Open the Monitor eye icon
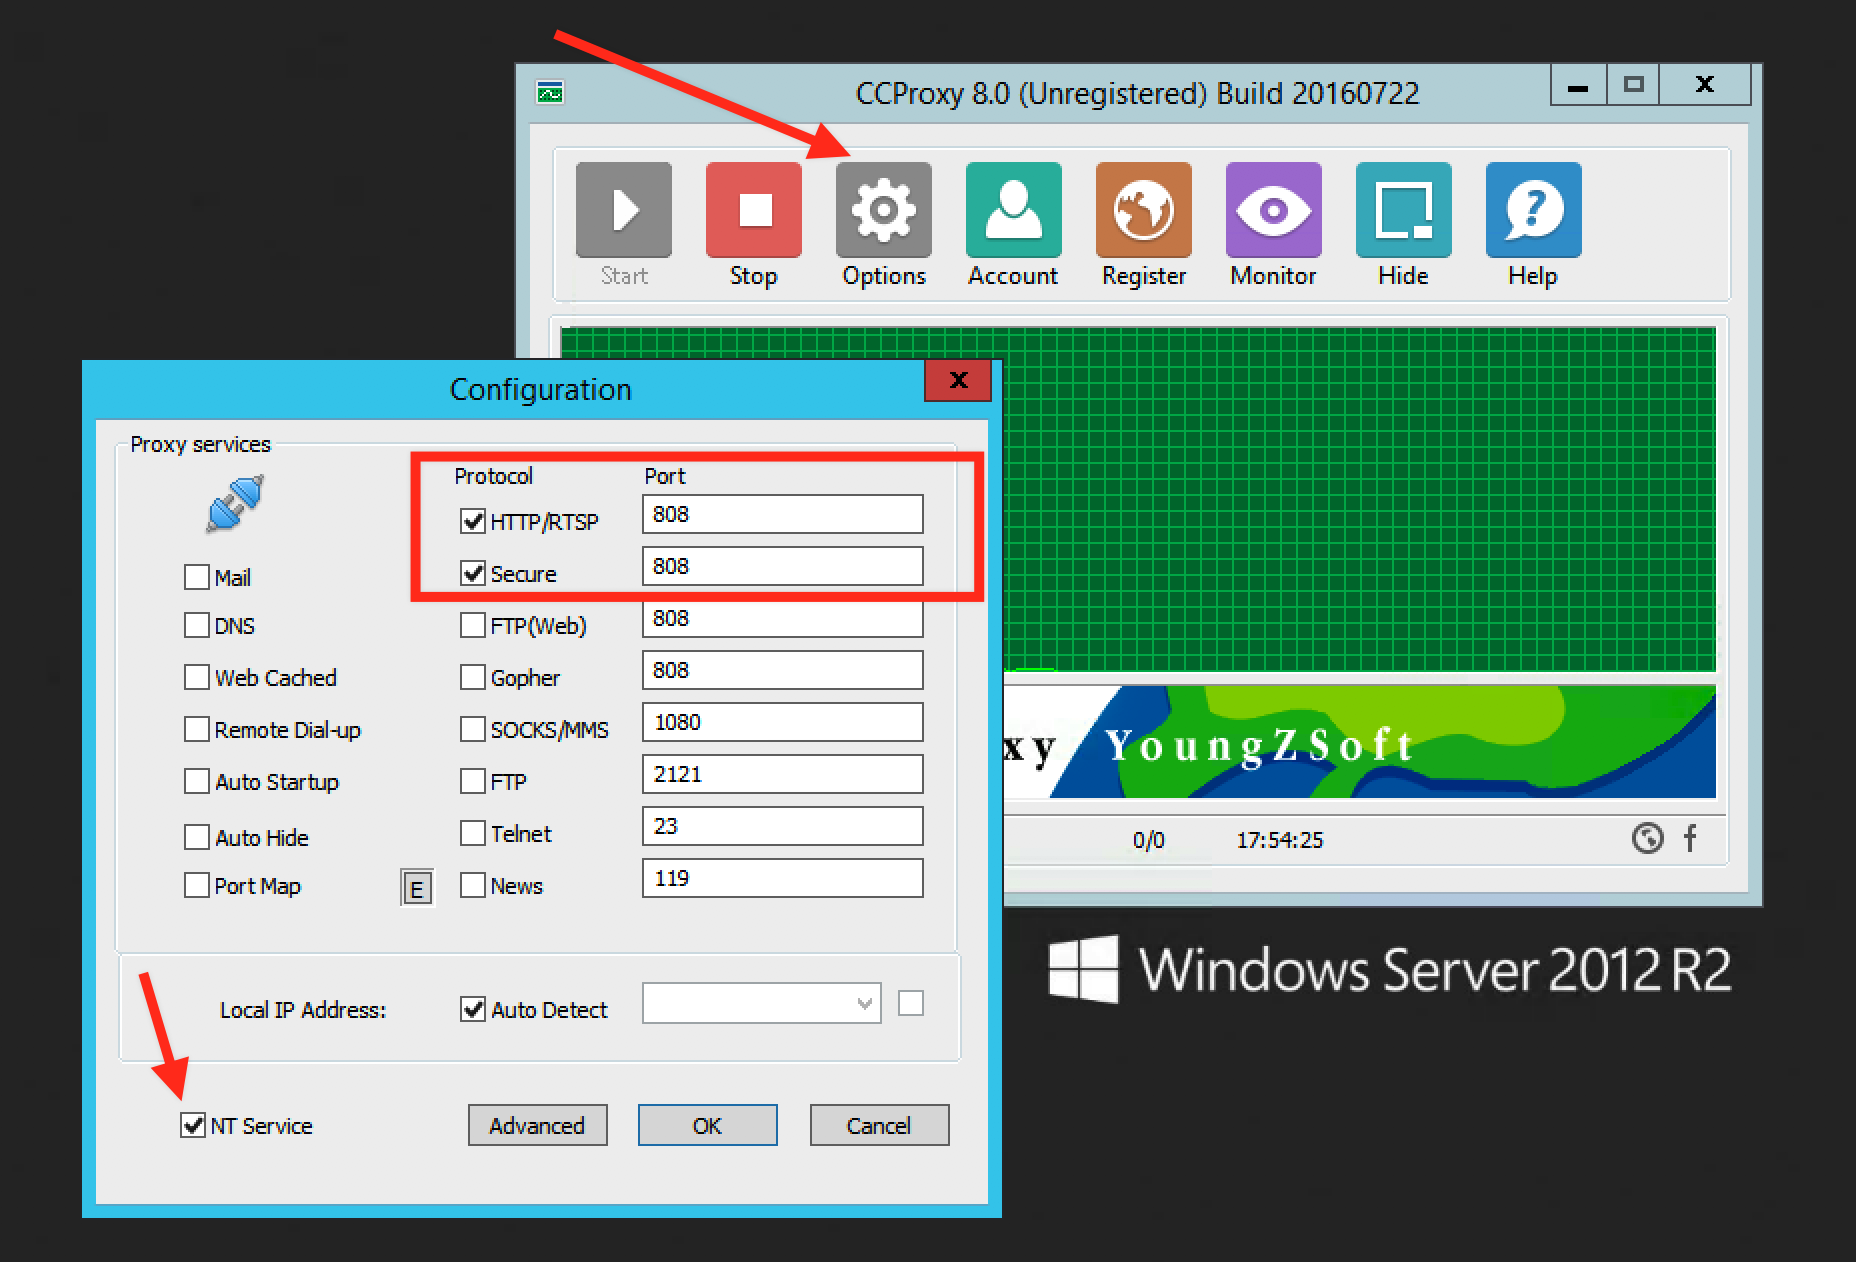Viewport: 1856px width, 1262px height. pyautogui.click(x=1273, y=210)
